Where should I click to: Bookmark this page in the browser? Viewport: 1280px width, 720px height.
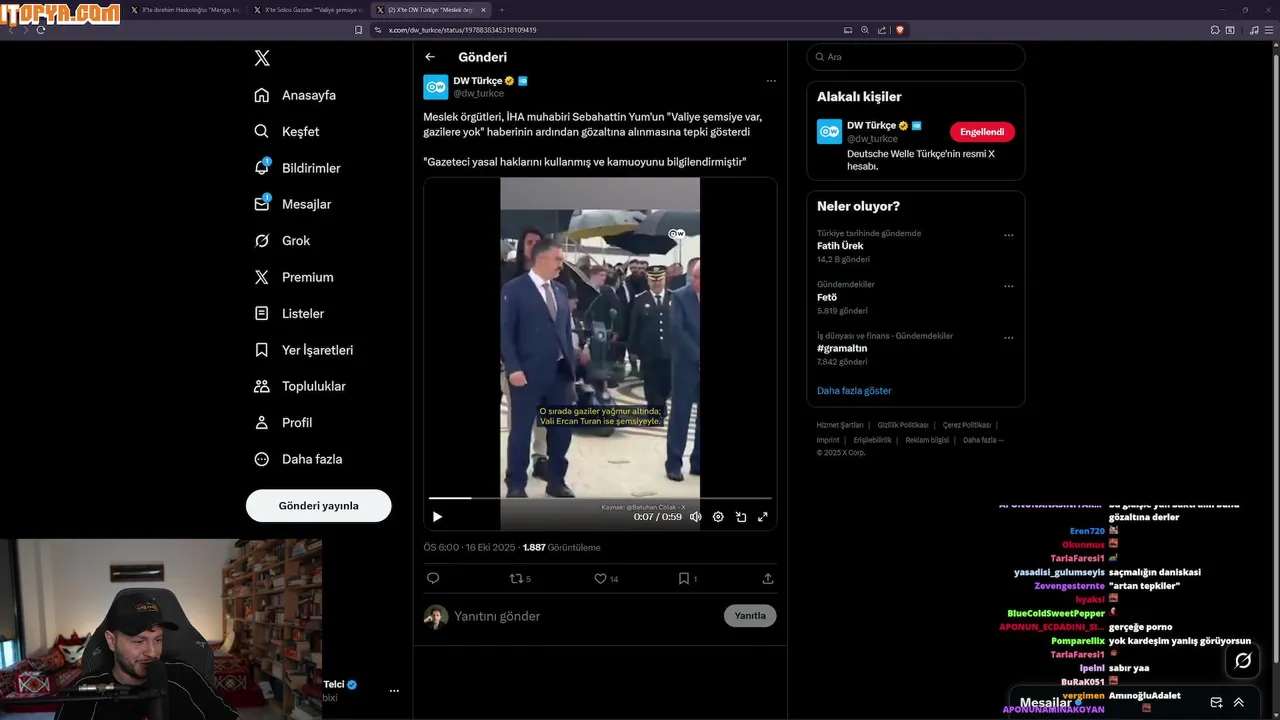[359, 30]
